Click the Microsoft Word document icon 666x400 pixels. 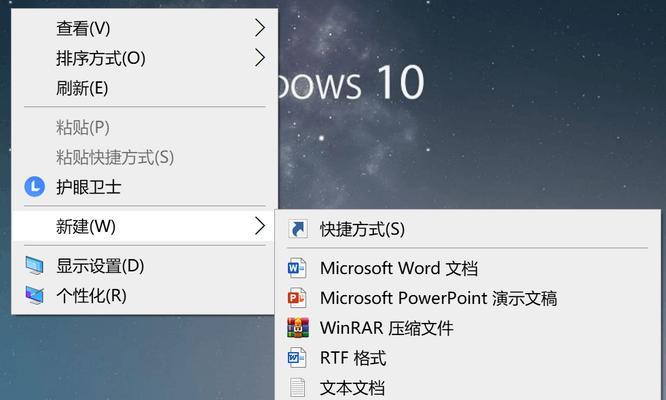pyautogui.click(x=297, y=268)
